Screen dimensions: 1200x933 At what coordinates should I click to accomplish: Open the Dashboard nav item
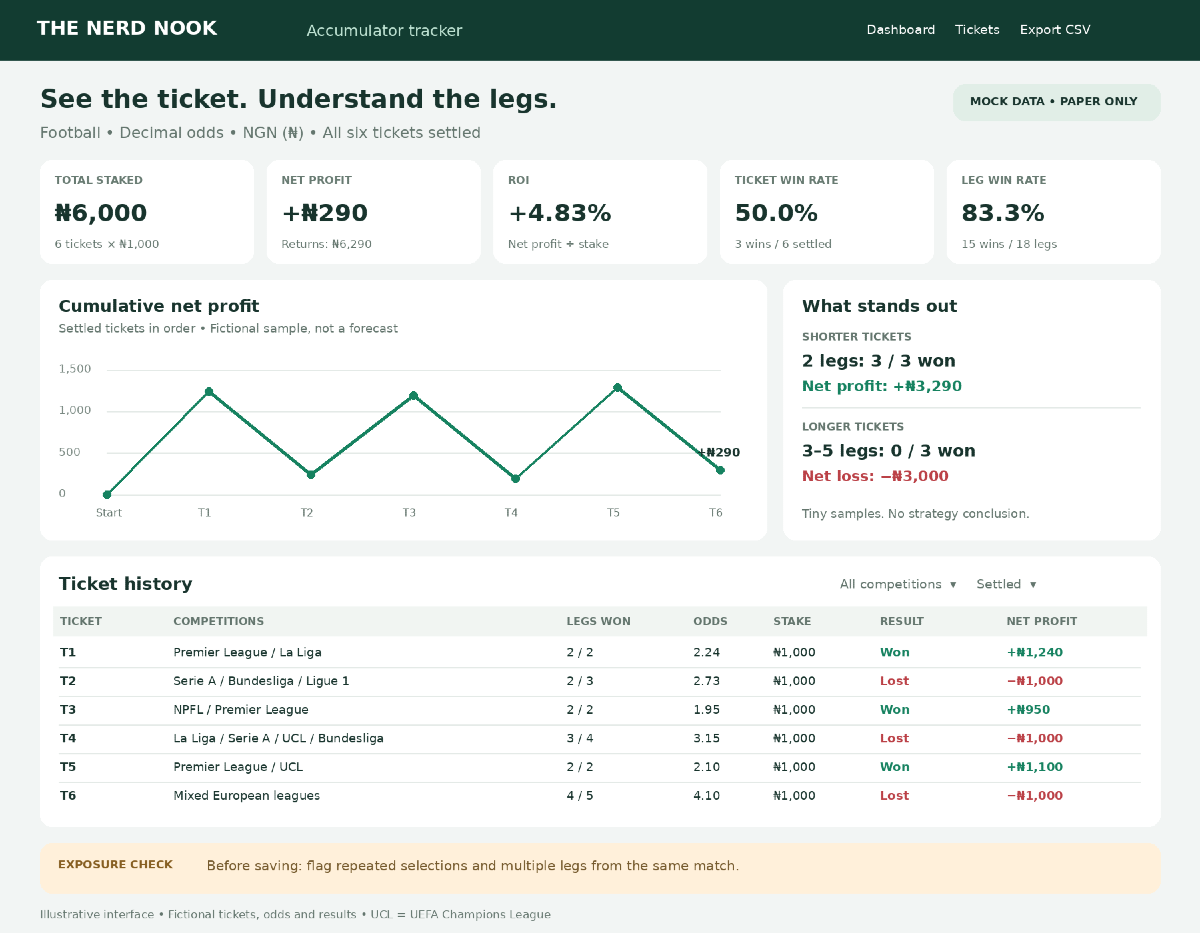900,30
